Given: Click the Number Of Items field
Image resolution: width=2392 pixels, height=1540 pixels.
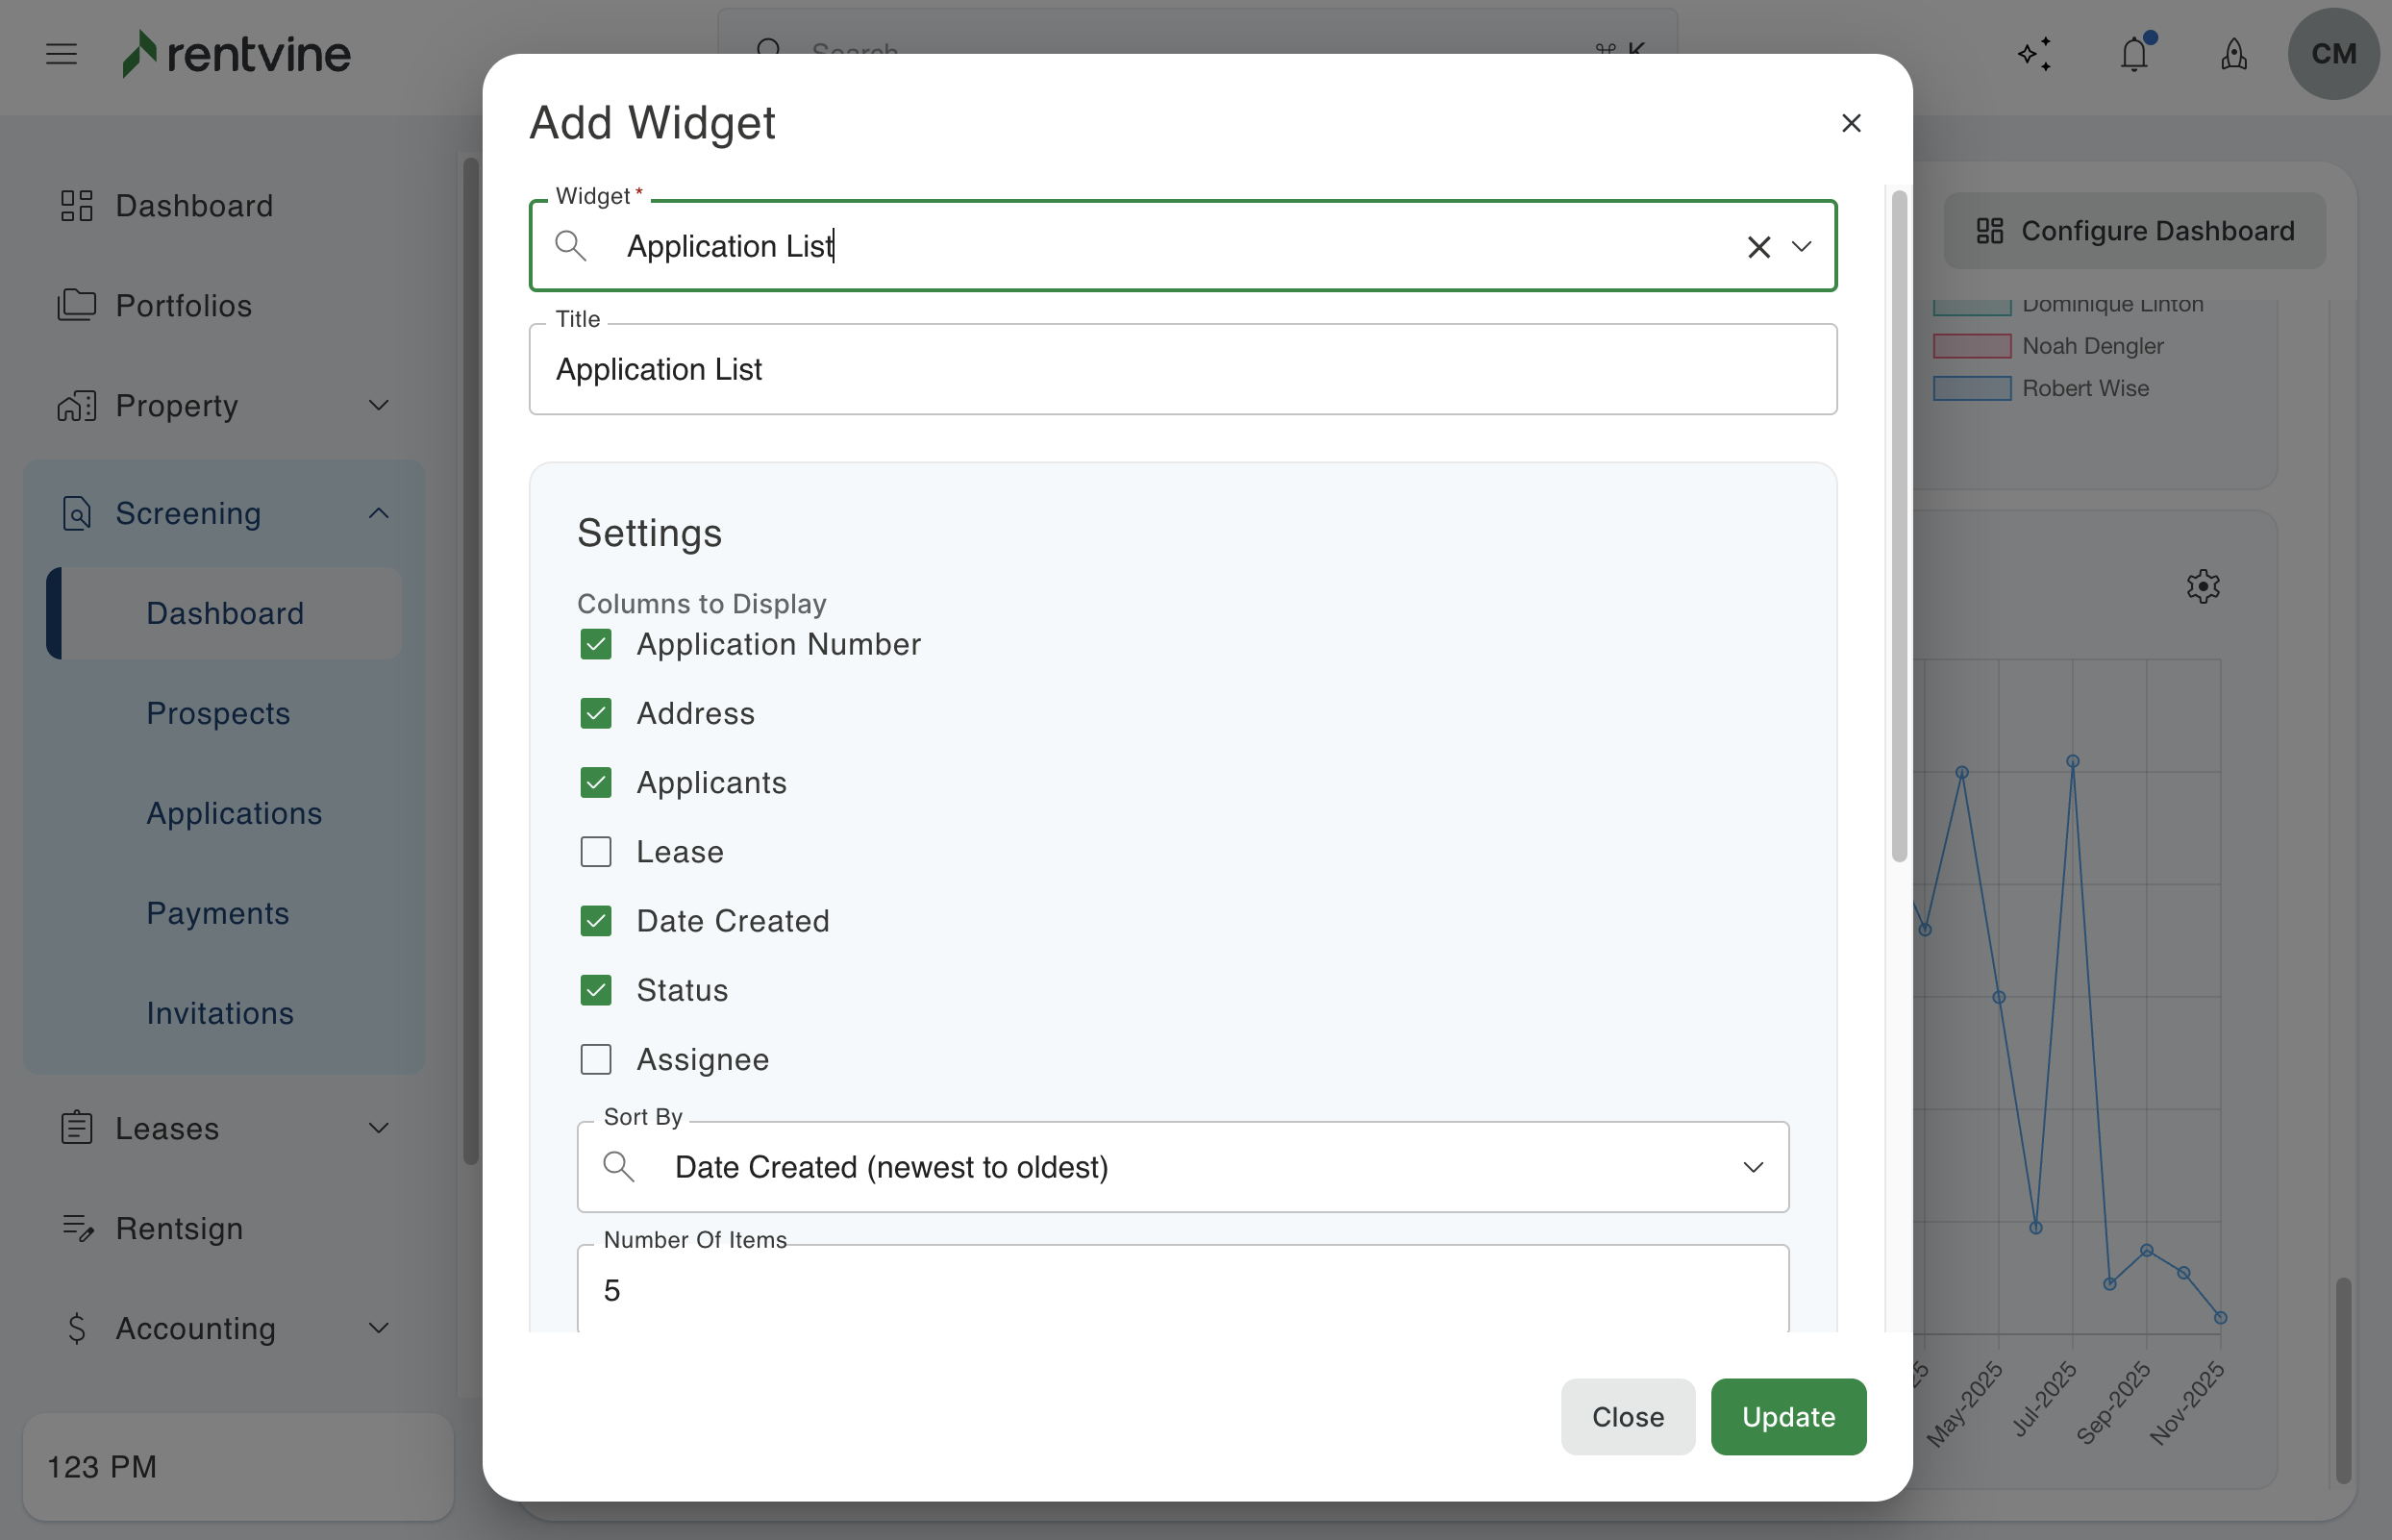Looking at the screenshot, I should 1182,1290.
